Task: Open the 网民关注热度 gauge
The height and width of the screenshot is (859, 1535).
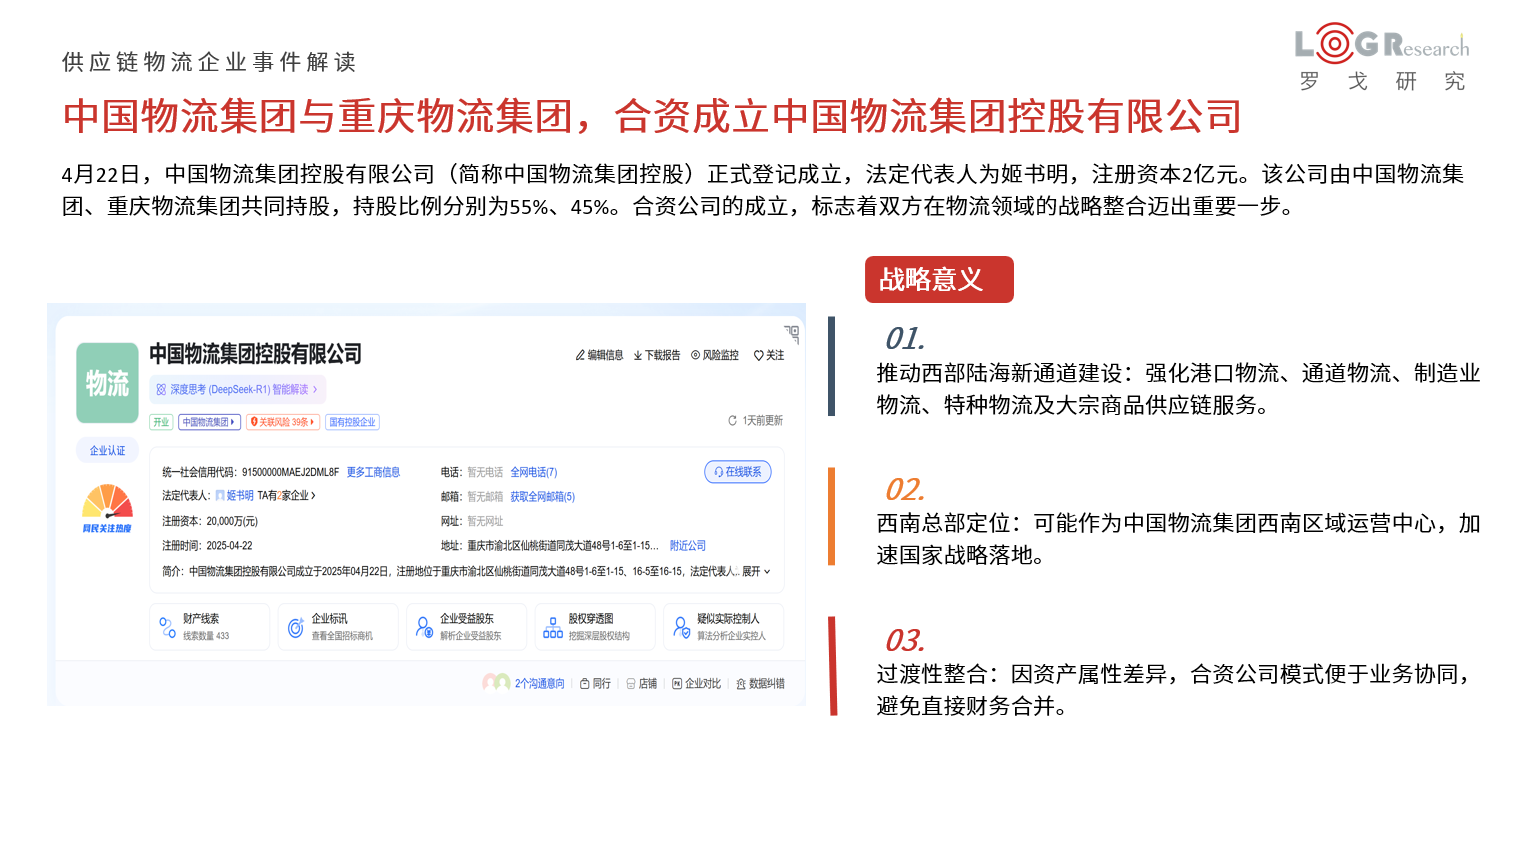Action: (107, 507)
